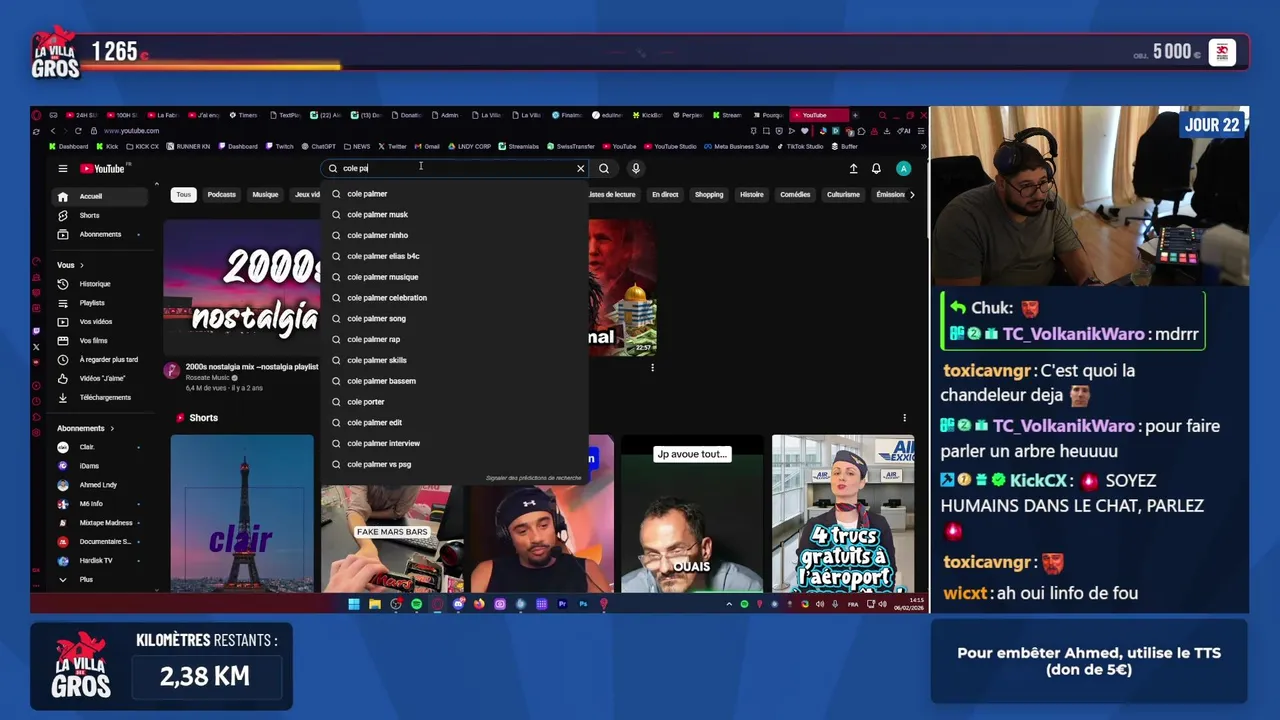This screenshot has height=720, width=1280.
Task: Open Abonnements in the top sidebar
Action: (x=100, y=234)
